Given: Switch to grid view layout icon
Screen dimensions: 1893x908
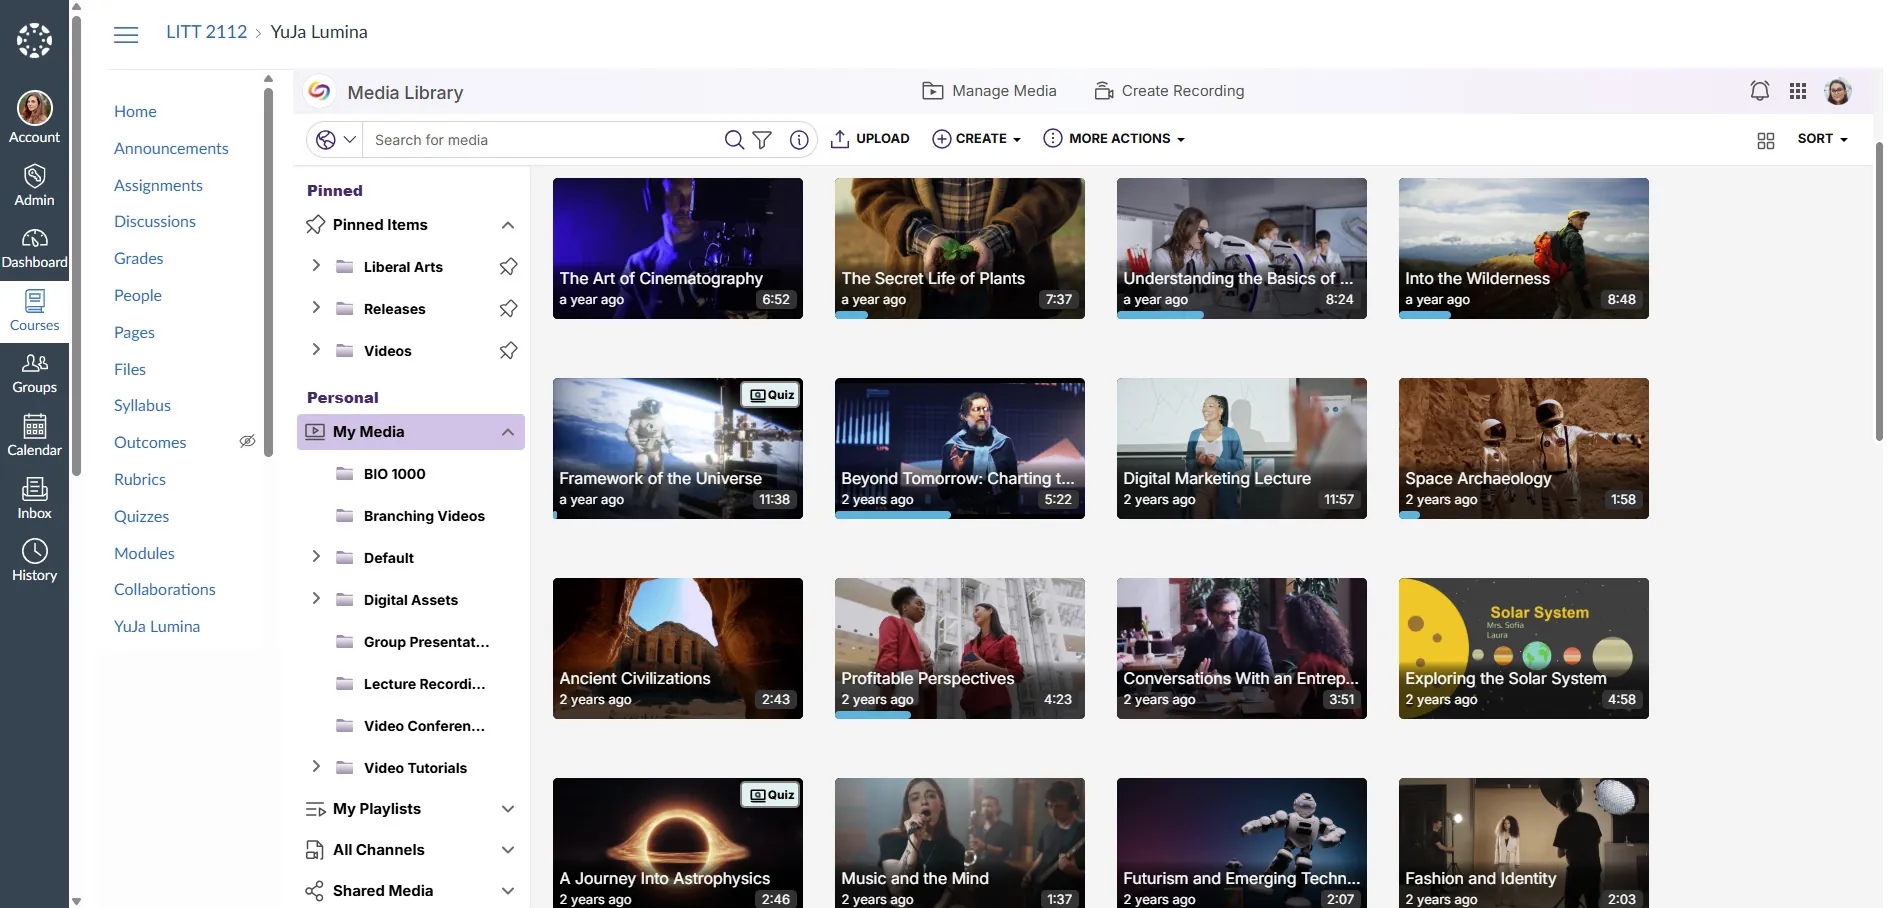Looking at the screenshot, I should click(1765, 141).
